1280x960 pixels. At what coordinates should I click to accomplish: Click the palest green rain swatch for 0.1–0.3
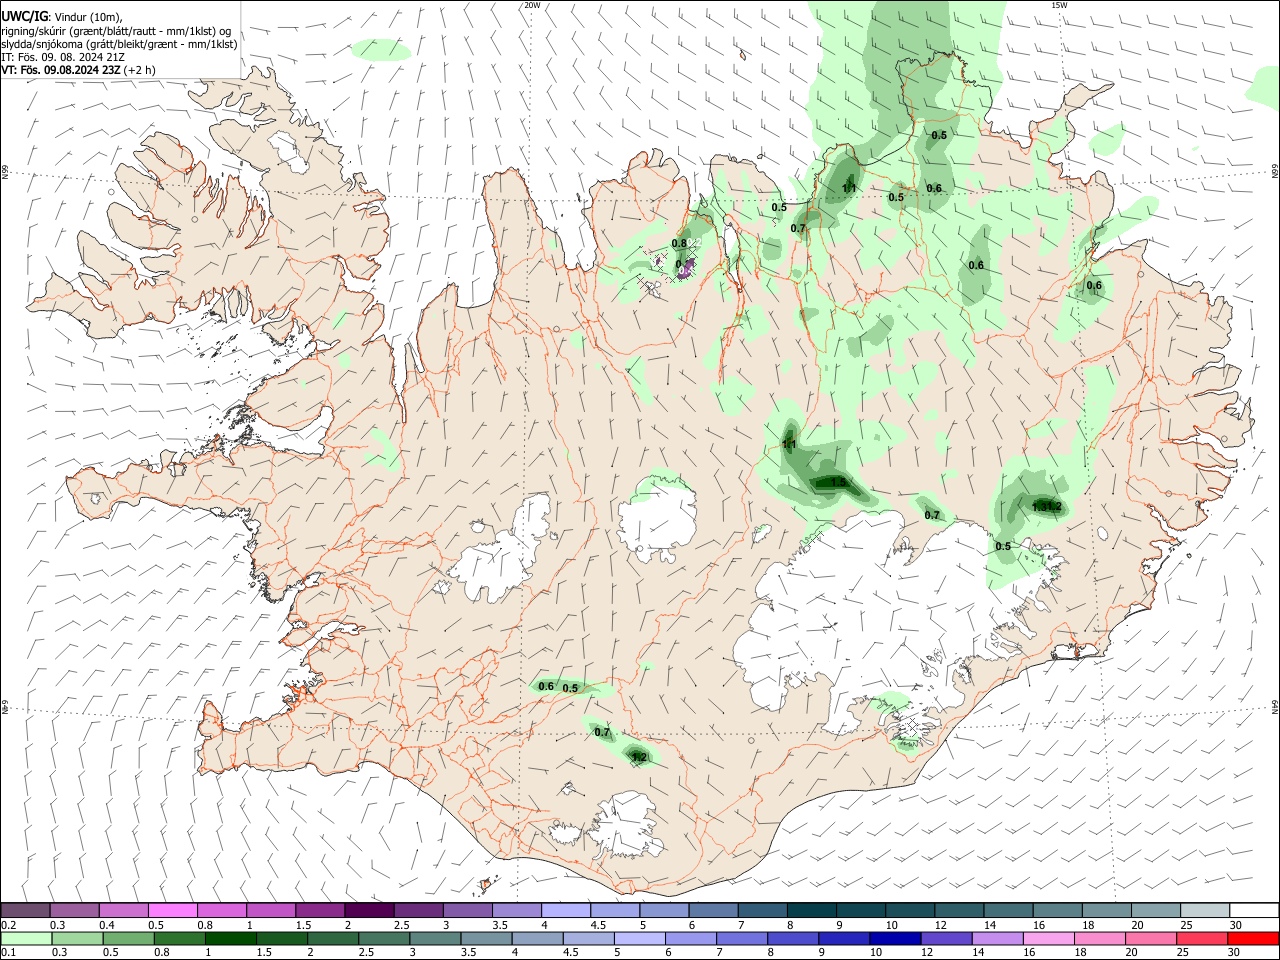point(26,938)
